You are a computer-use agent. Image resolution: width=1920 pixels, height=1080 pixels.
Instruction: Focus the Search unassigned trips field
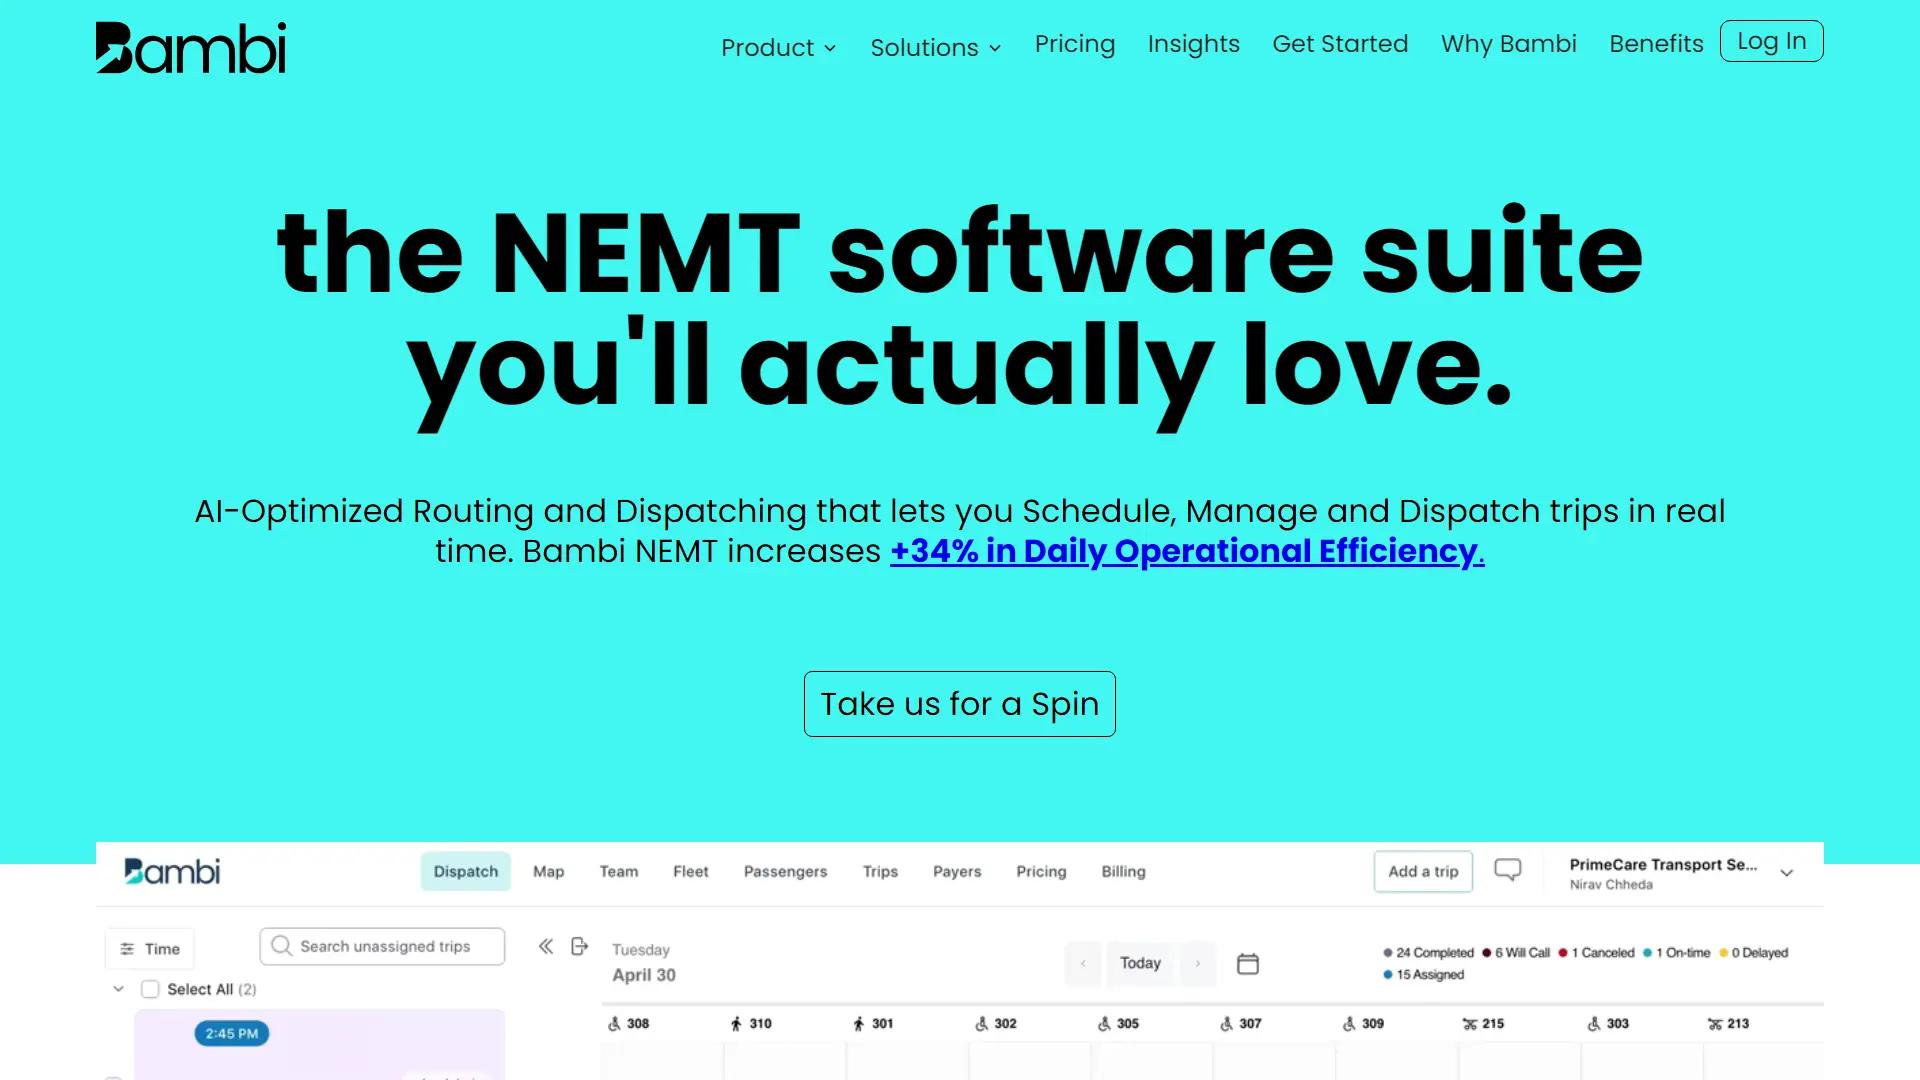pos(382,946)
